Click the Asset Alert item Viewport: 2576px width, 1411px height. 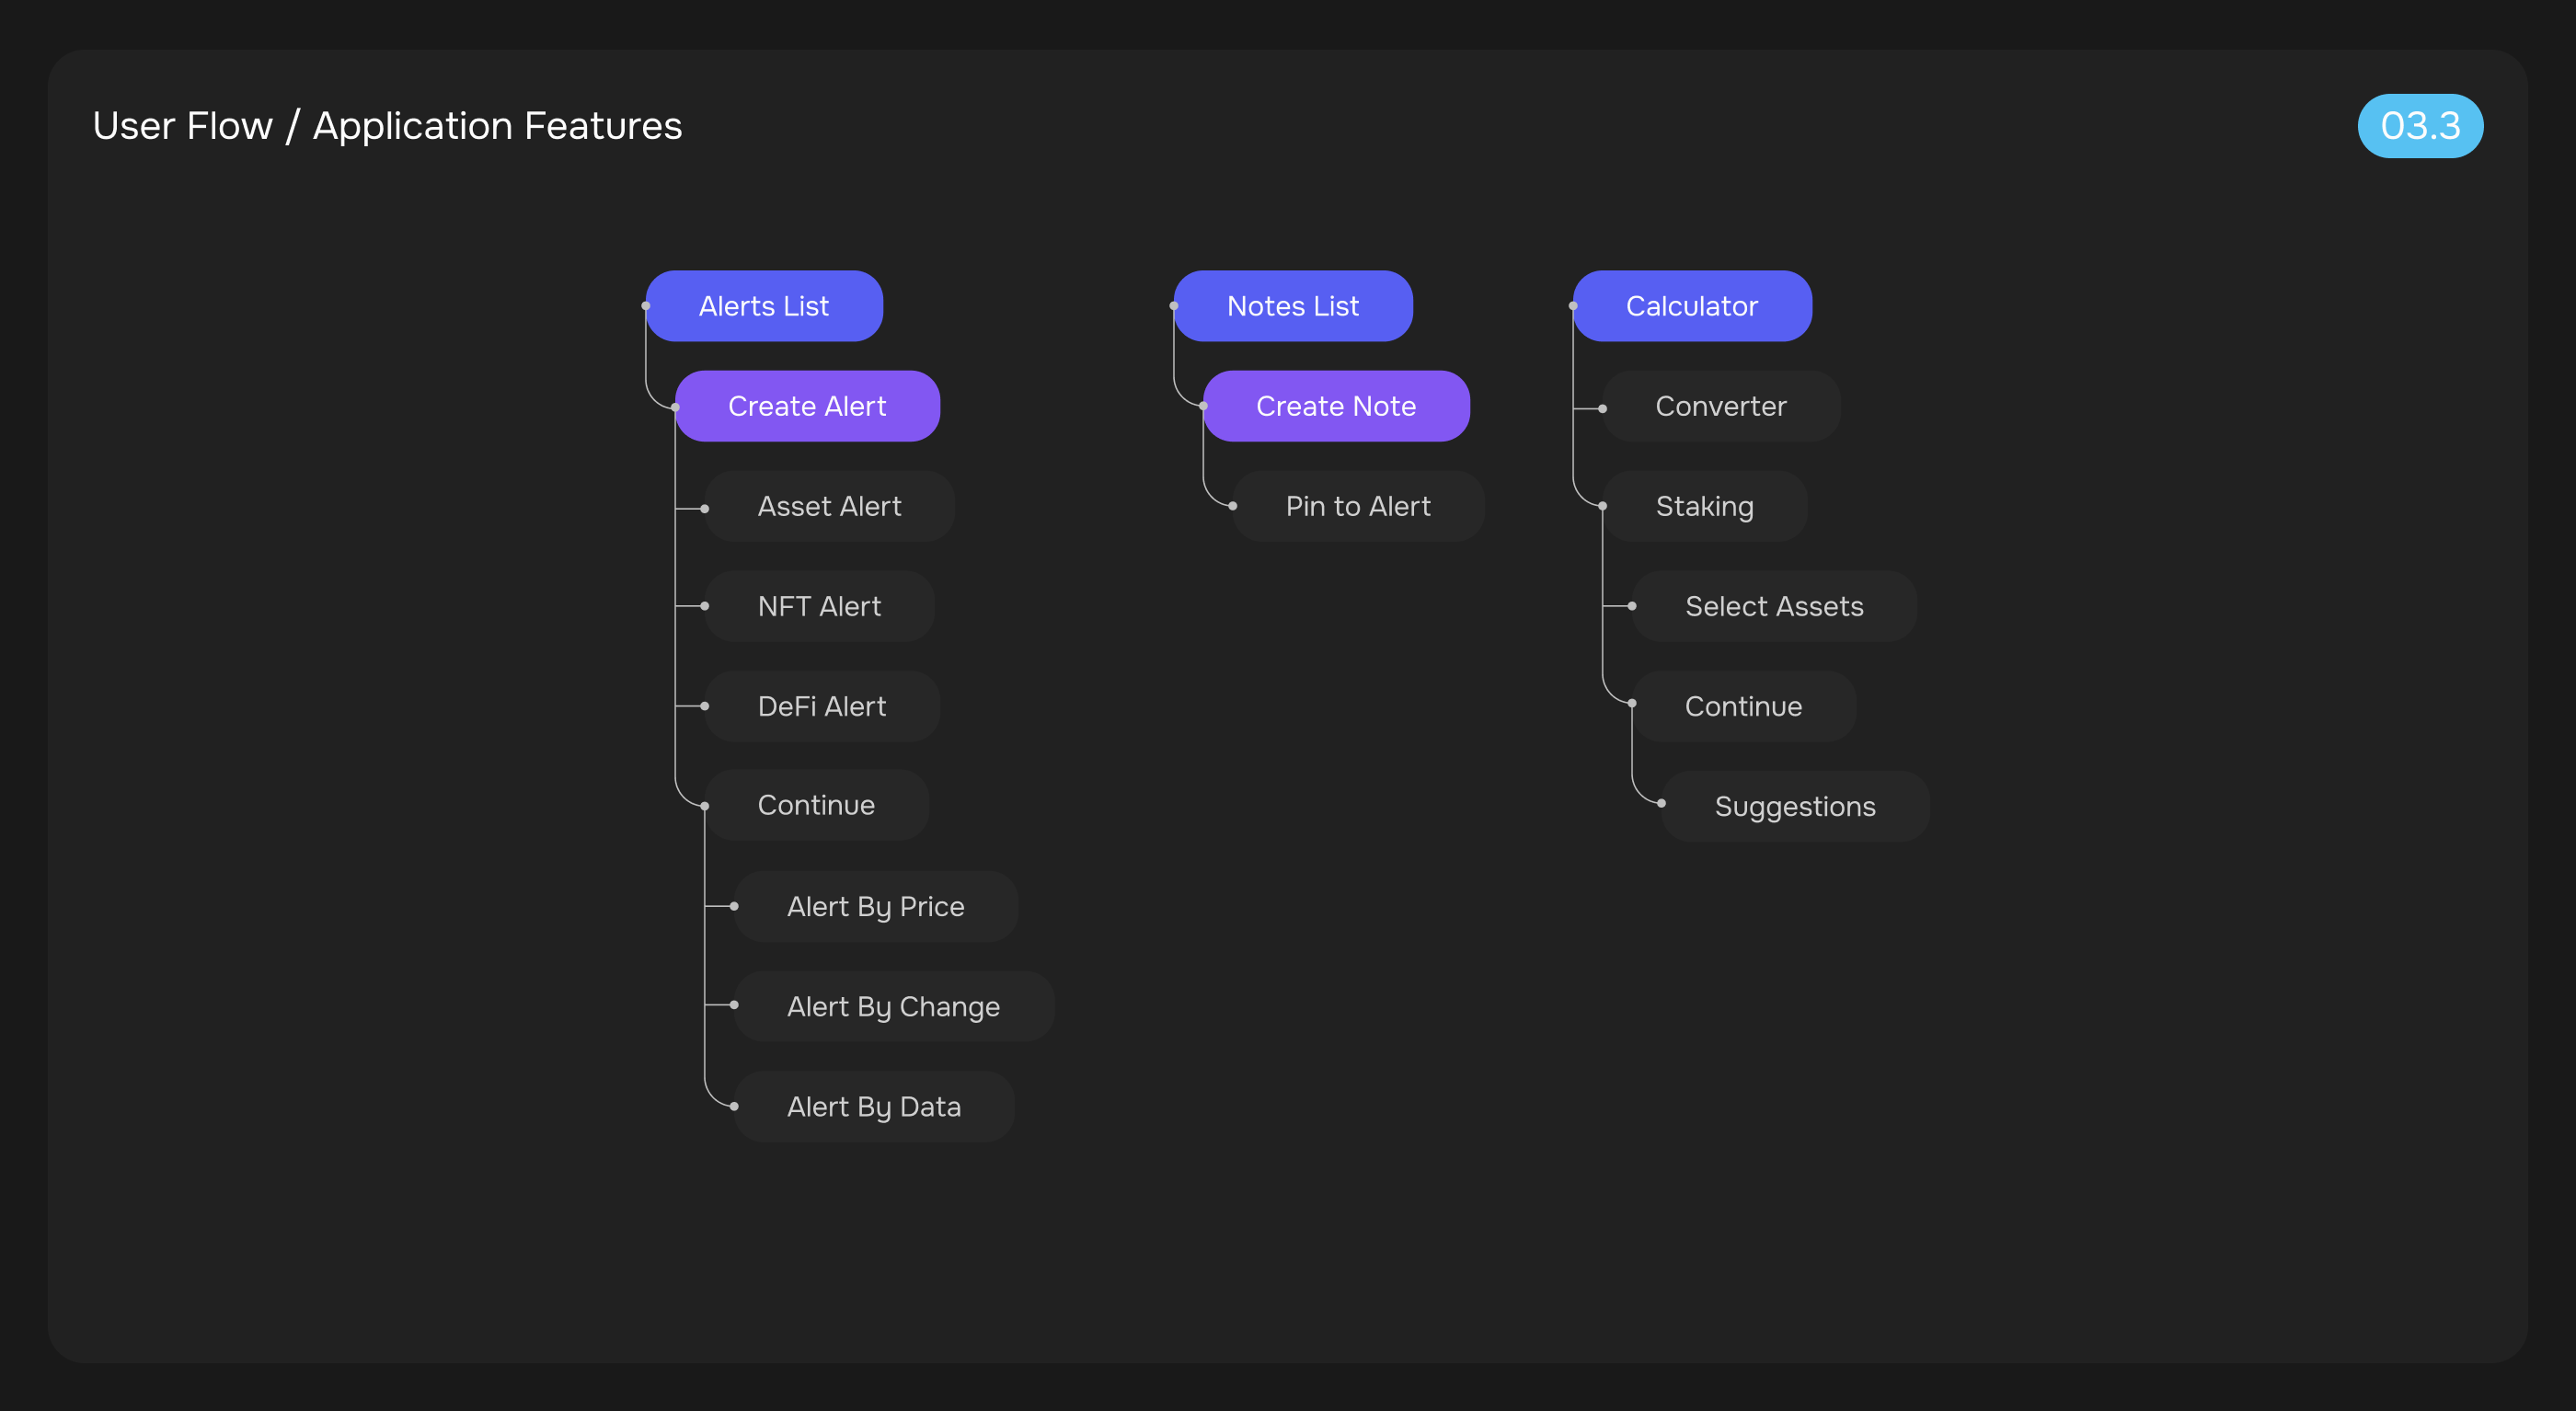click(x=829, y=506)
